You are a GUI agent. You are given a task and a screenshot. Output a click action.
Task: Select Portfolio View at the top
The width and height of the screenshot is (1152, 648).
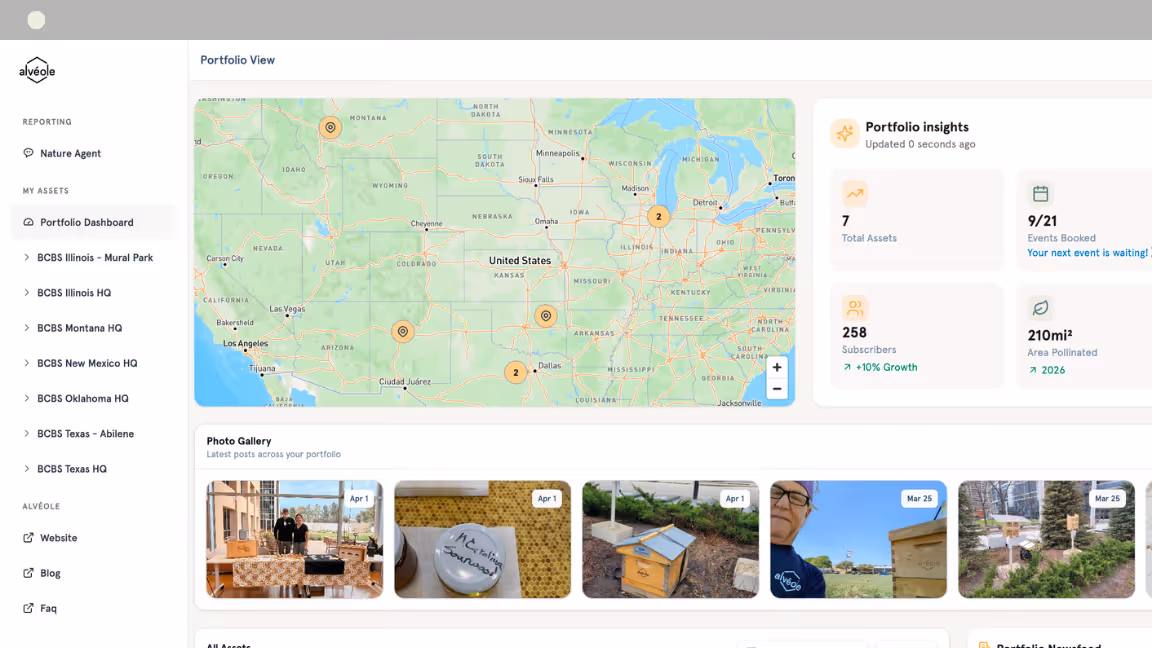pyautogui.click(x=237, y=60)
